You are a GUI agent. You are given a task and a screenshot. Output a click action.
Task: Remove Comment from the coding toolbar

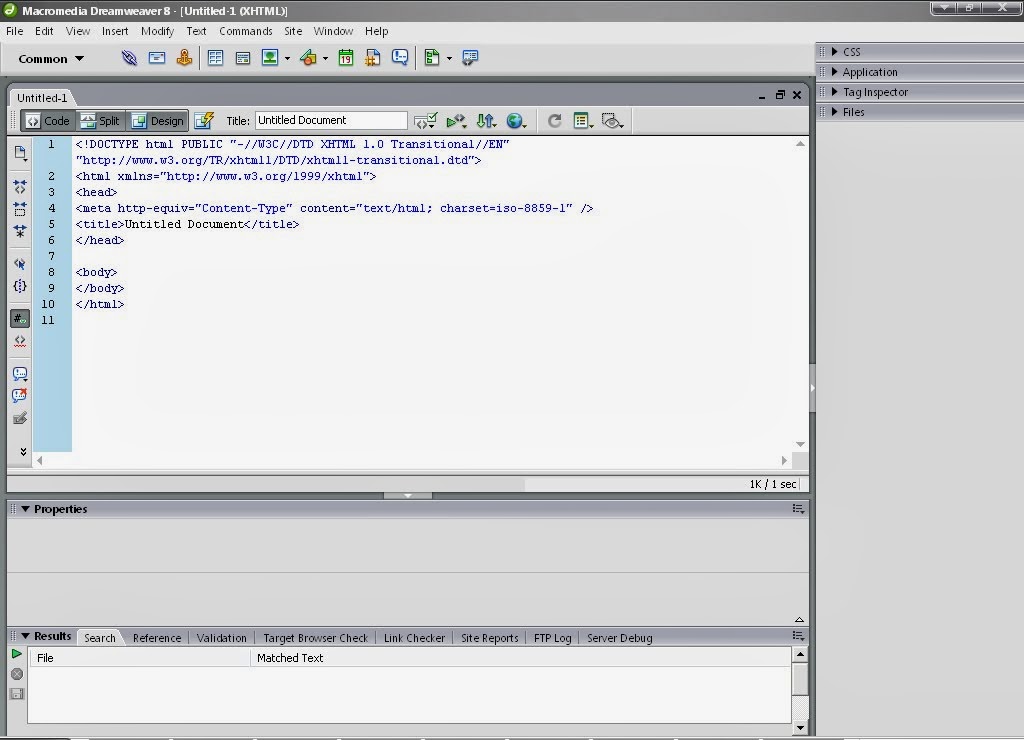point(20,396)
